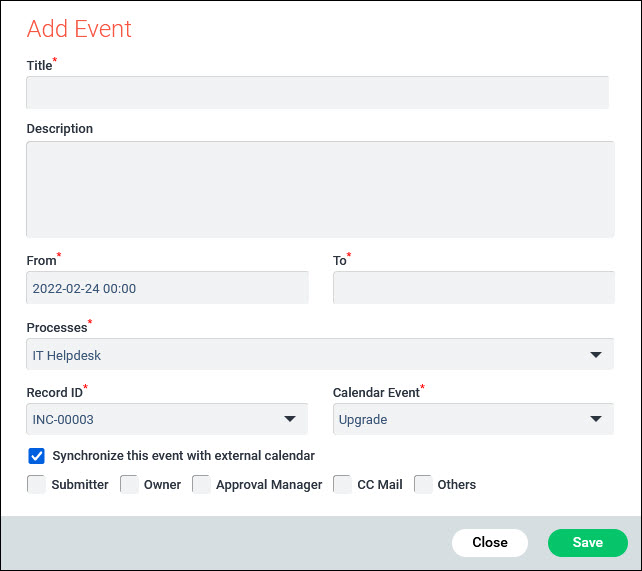This screenshot has height=571, width=642.
Task: Click the arrow icon in Processes field
Action: [596, 355]
